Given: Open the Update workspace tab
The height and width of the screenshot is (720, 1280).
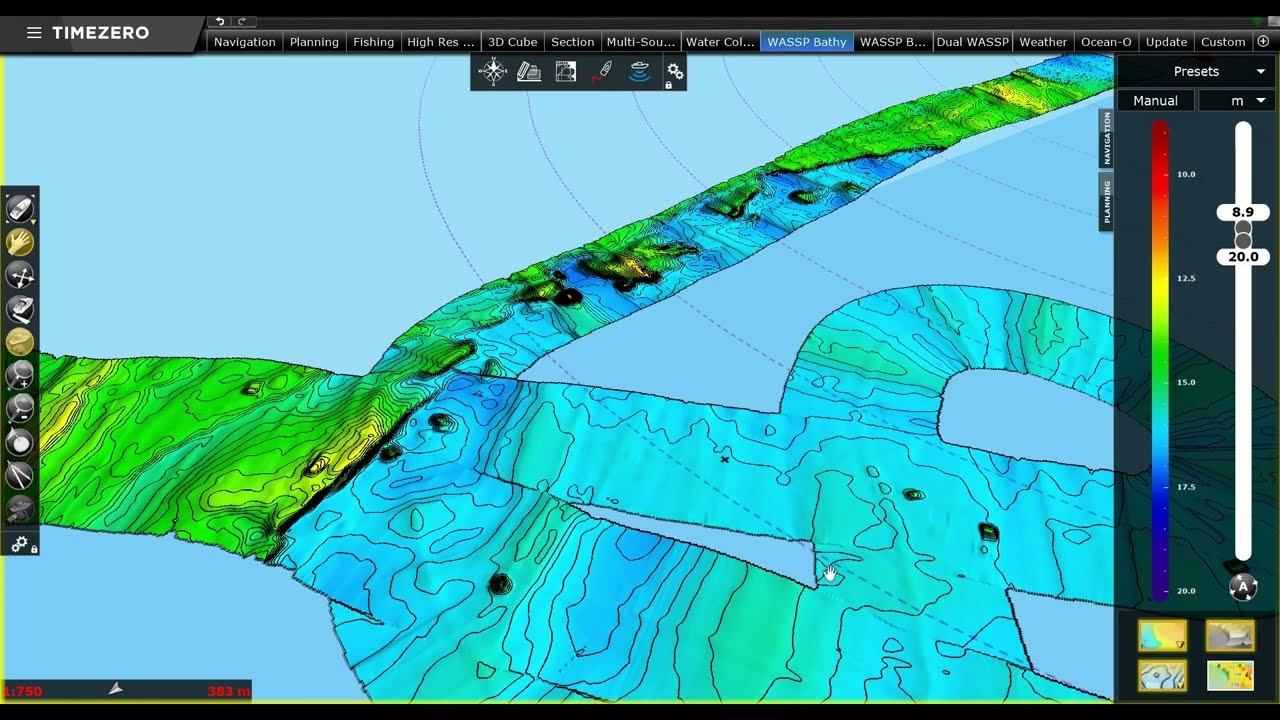Looking at the screenshot, I should [x=1166, y=42].
